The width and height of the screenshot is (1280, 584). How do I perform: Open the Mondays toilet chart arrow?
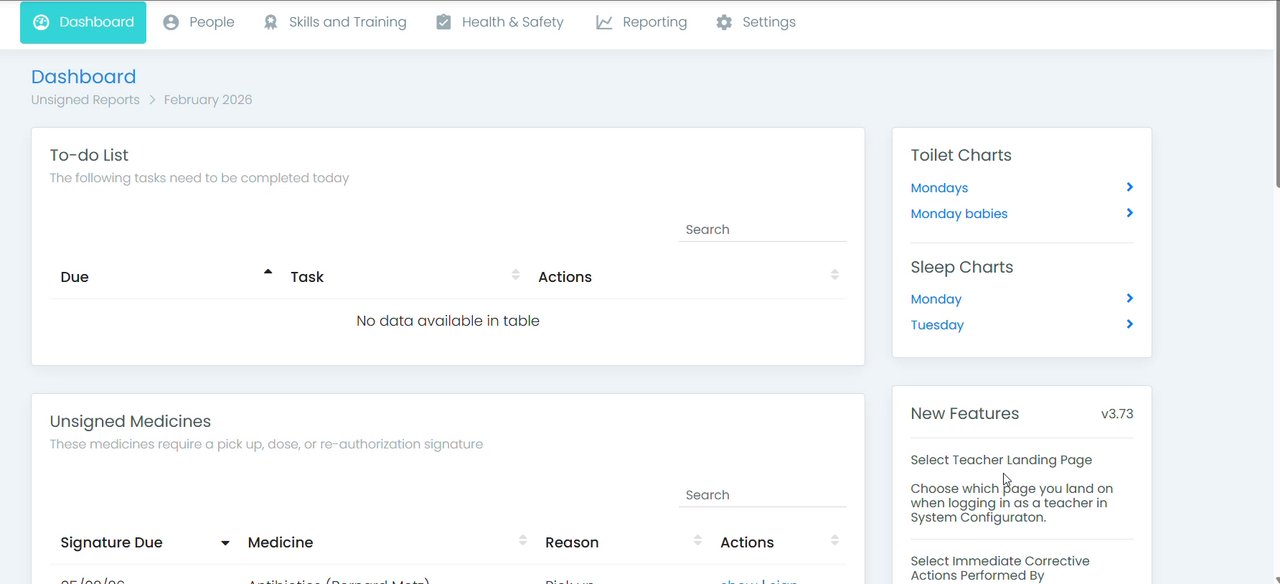pos(1129,187)
